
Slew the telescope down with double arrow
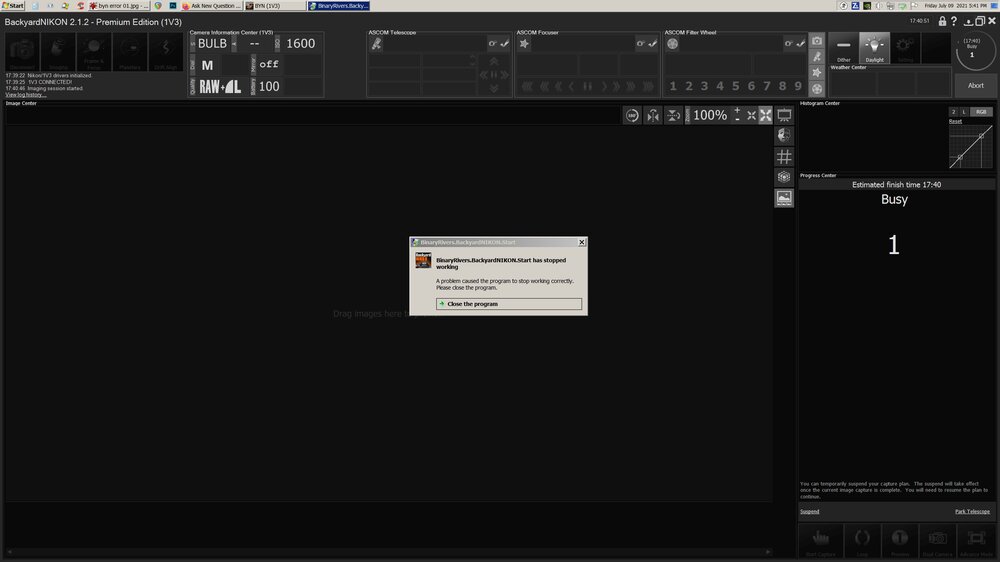pyautogui.click(x=494, y=89)
